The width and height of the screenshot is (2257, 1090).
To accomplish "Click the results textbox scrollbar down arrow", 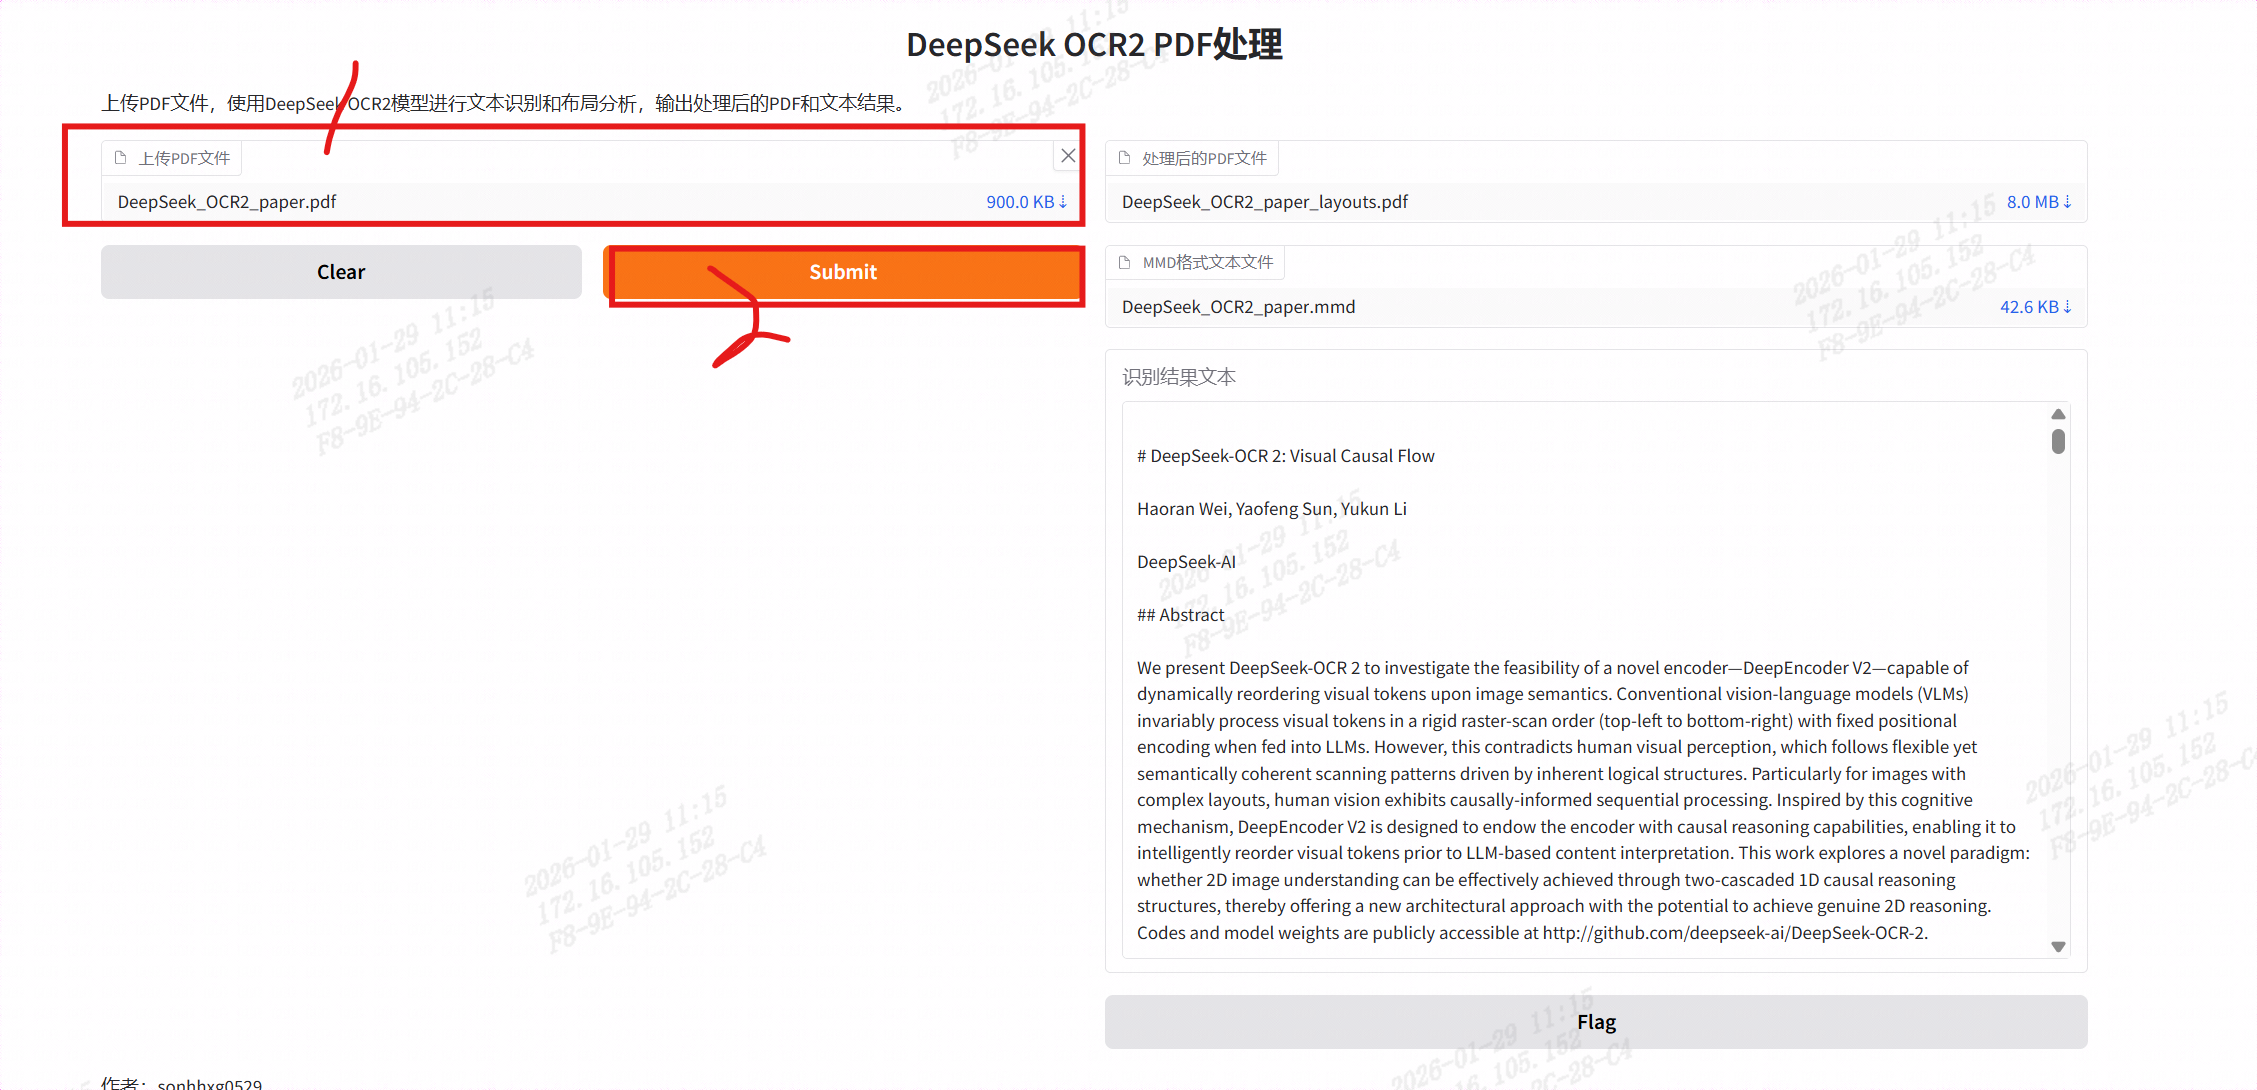I will click(2058, 946).
